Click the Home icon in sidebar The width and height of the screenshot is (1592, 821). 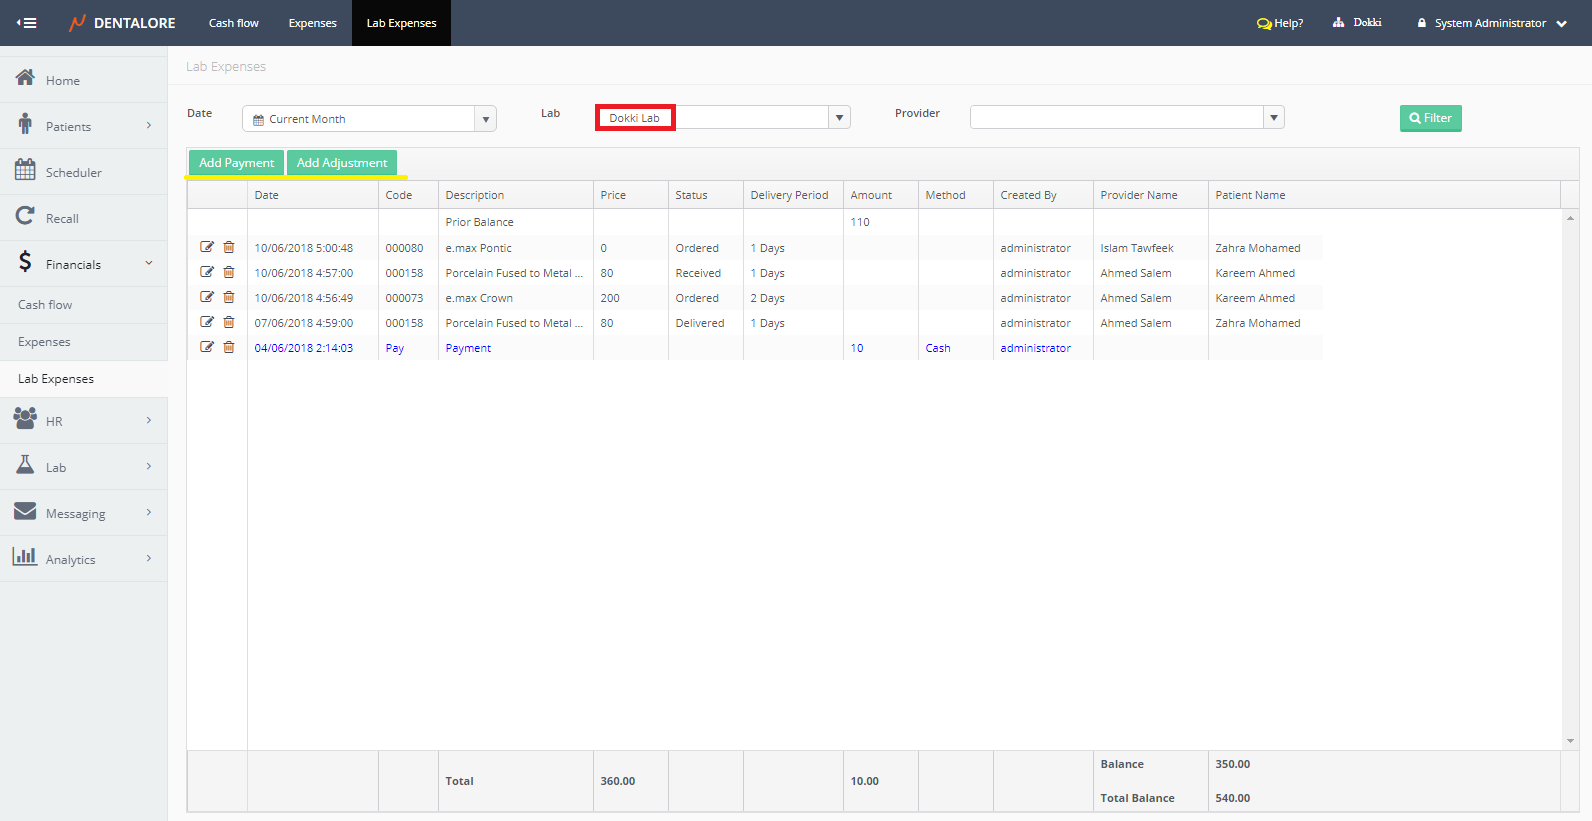point(25,78)
